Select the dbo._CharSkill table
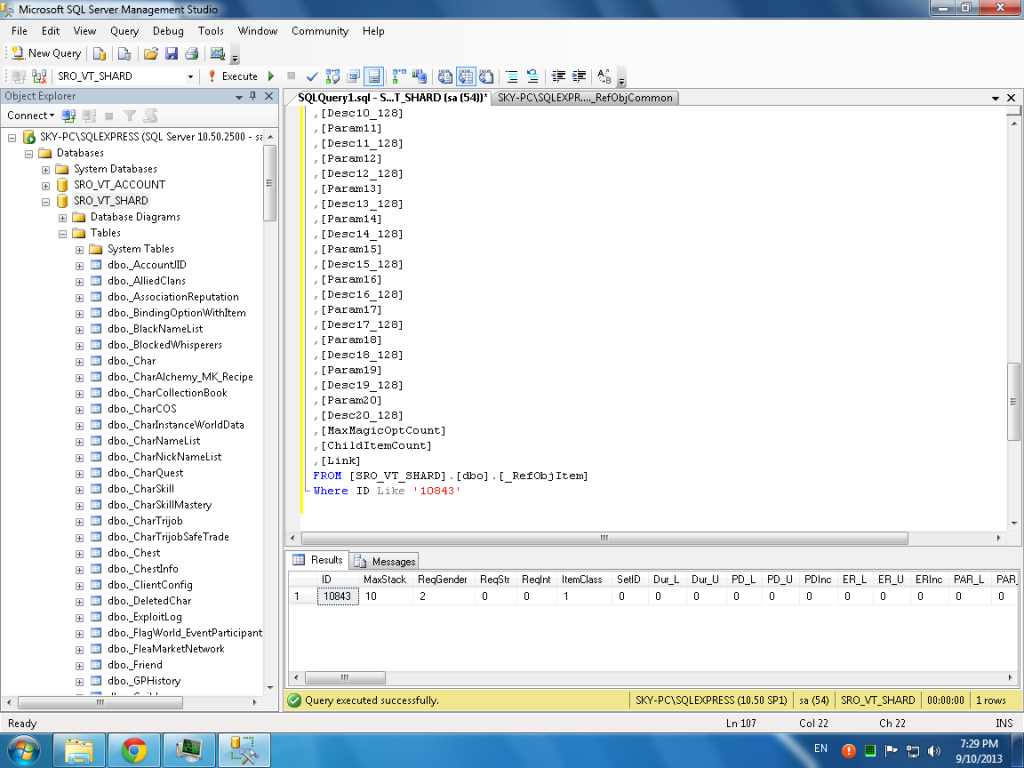 click(140, 489)
